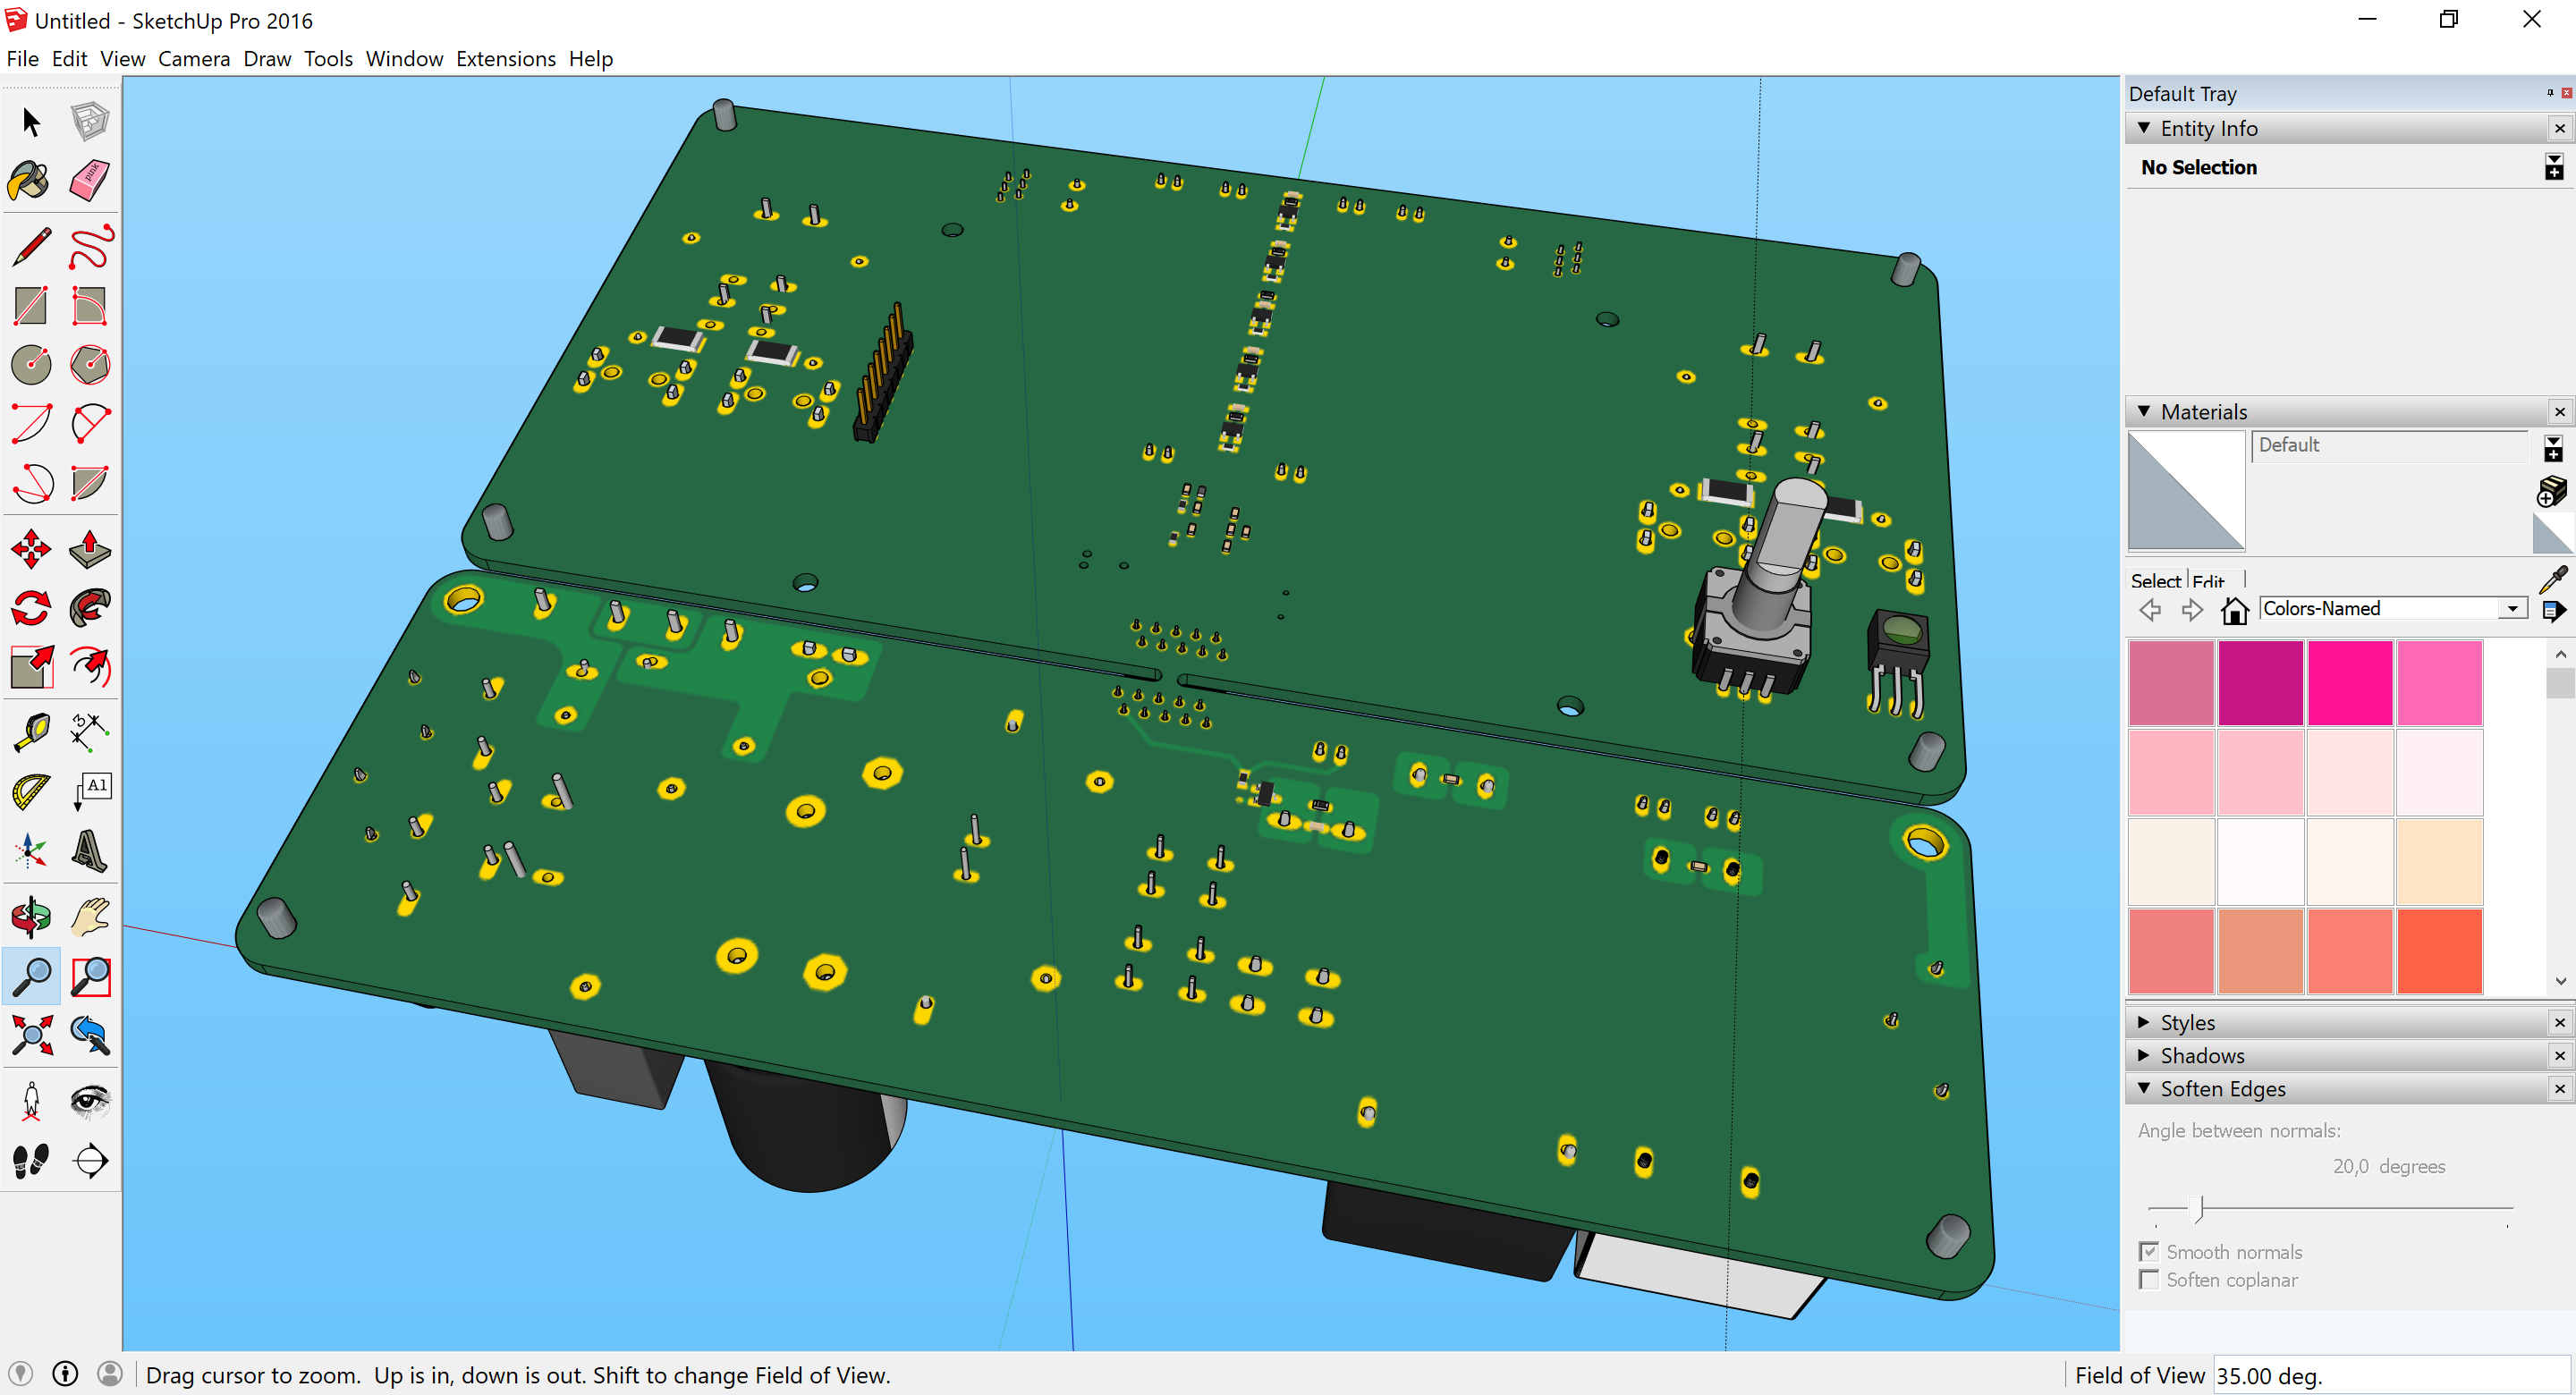Pick the pink Eraser tool
Viewport: 2576px width, 1395px height.
(90, 181)
